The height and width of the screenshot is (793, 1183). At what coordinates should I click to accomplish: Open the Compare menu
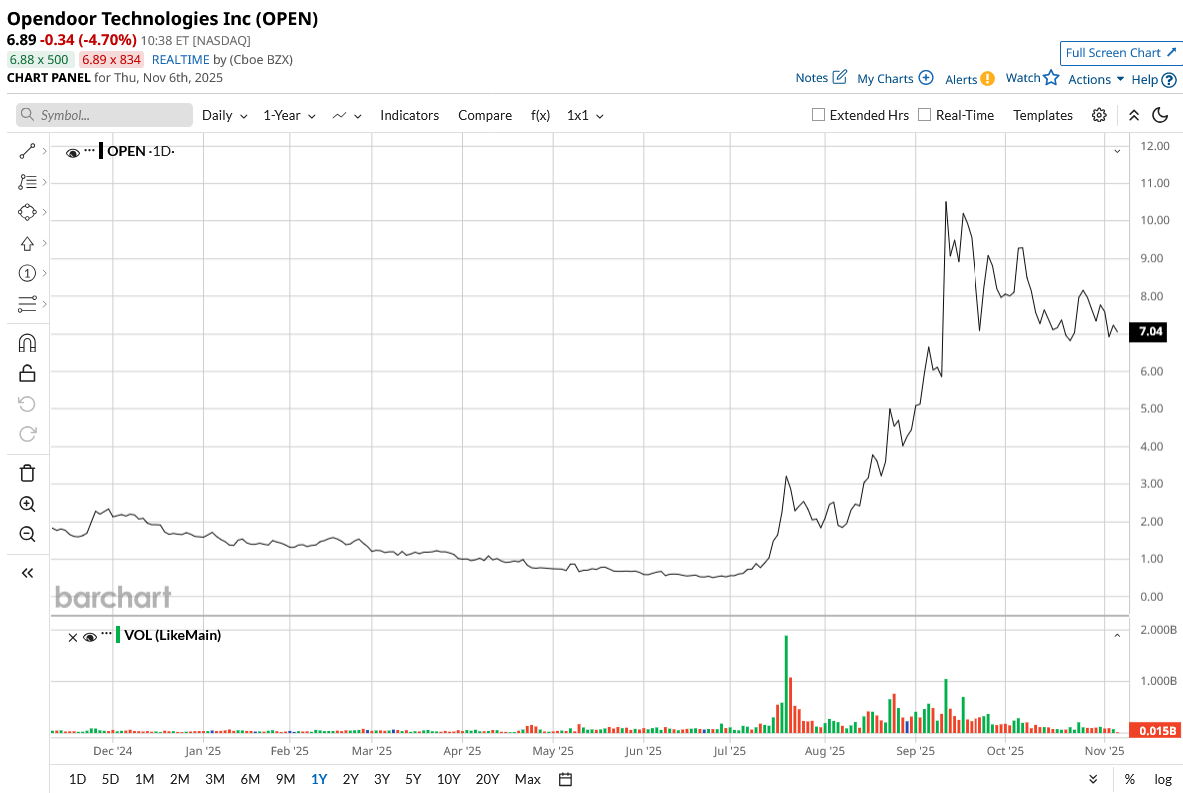[x=485, y=115]
